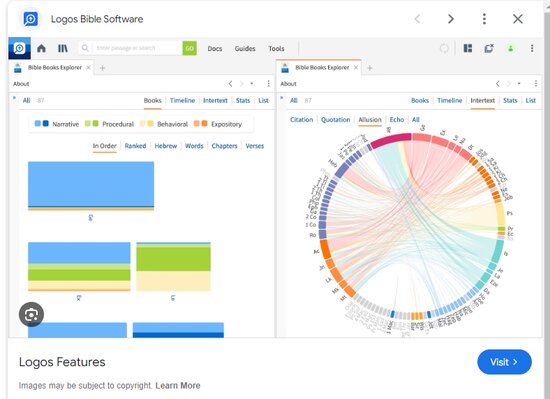The image size is (550, 399).
Task: Click About in left panel
Action: tap(21, 84)
